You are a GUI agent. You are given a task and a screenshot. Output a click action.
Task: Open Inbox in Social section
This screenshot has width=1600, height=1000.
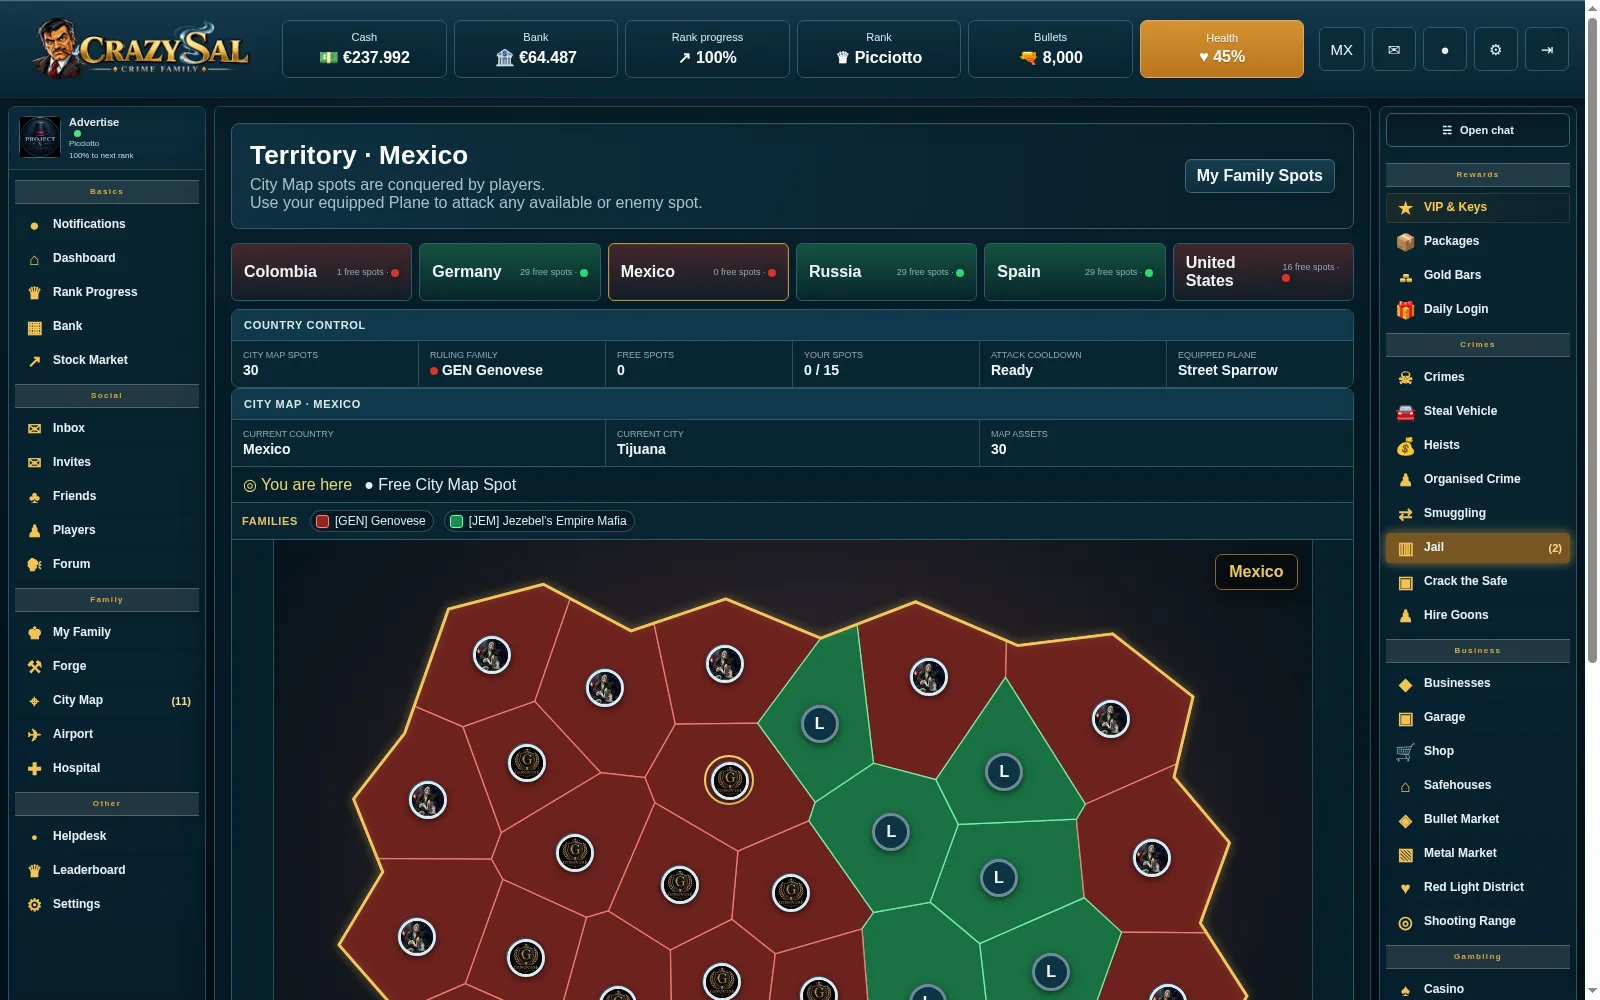tap(107, 428)
